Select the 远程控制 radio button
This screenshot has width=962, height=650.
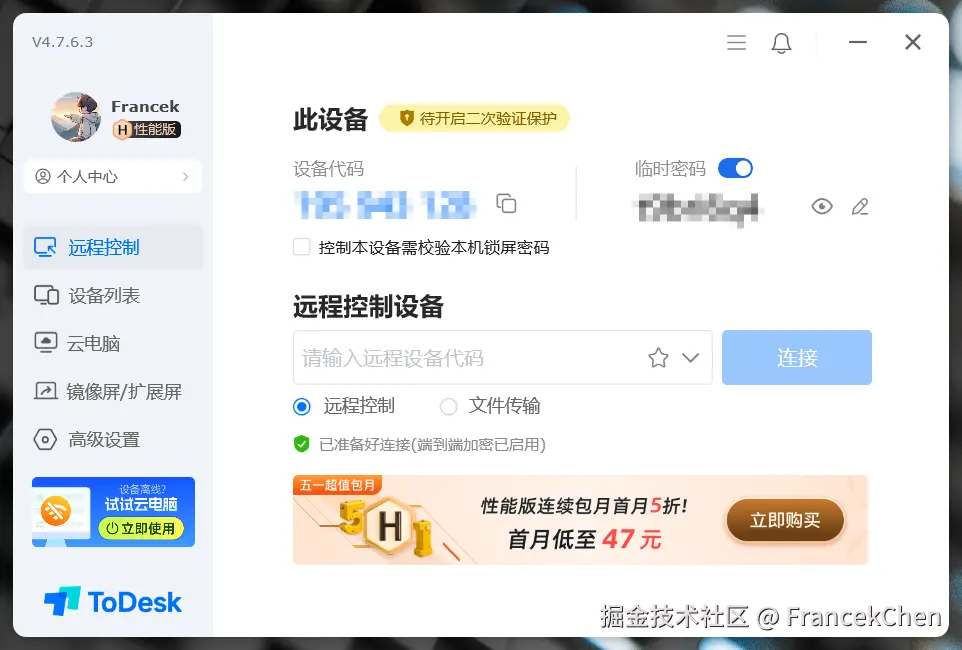pos(302,406)
